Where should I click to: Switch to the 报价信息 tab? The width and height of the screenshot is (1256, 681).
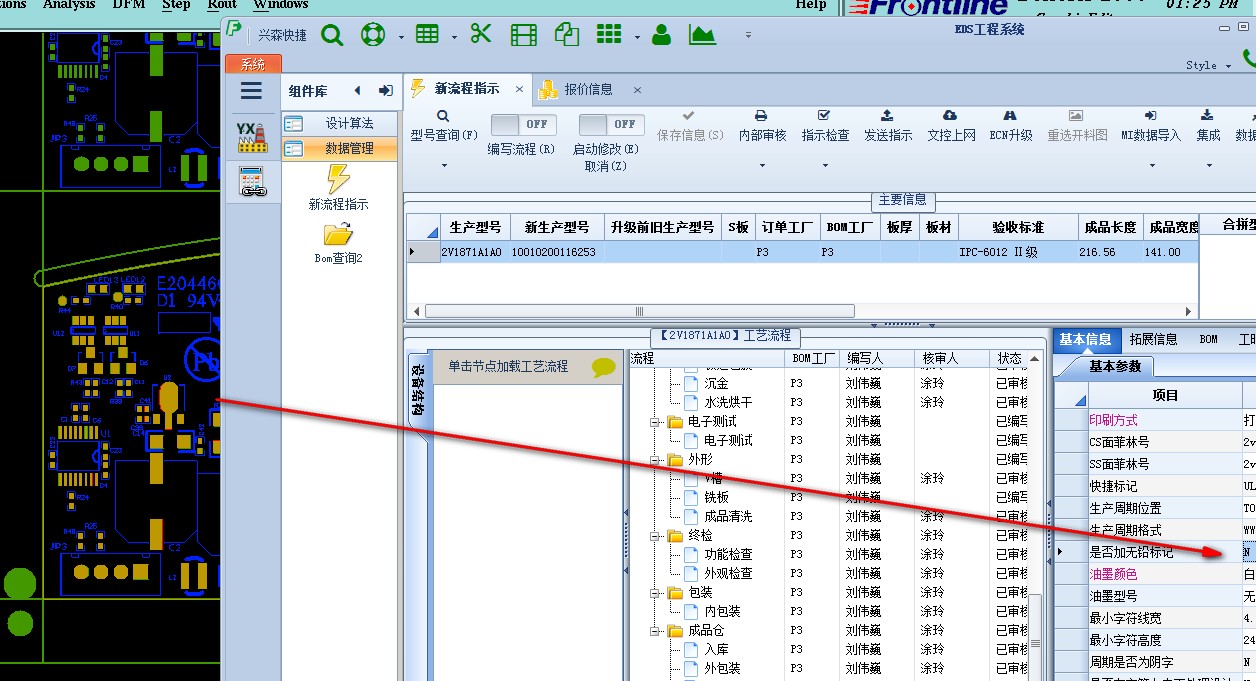click(589, 90)
